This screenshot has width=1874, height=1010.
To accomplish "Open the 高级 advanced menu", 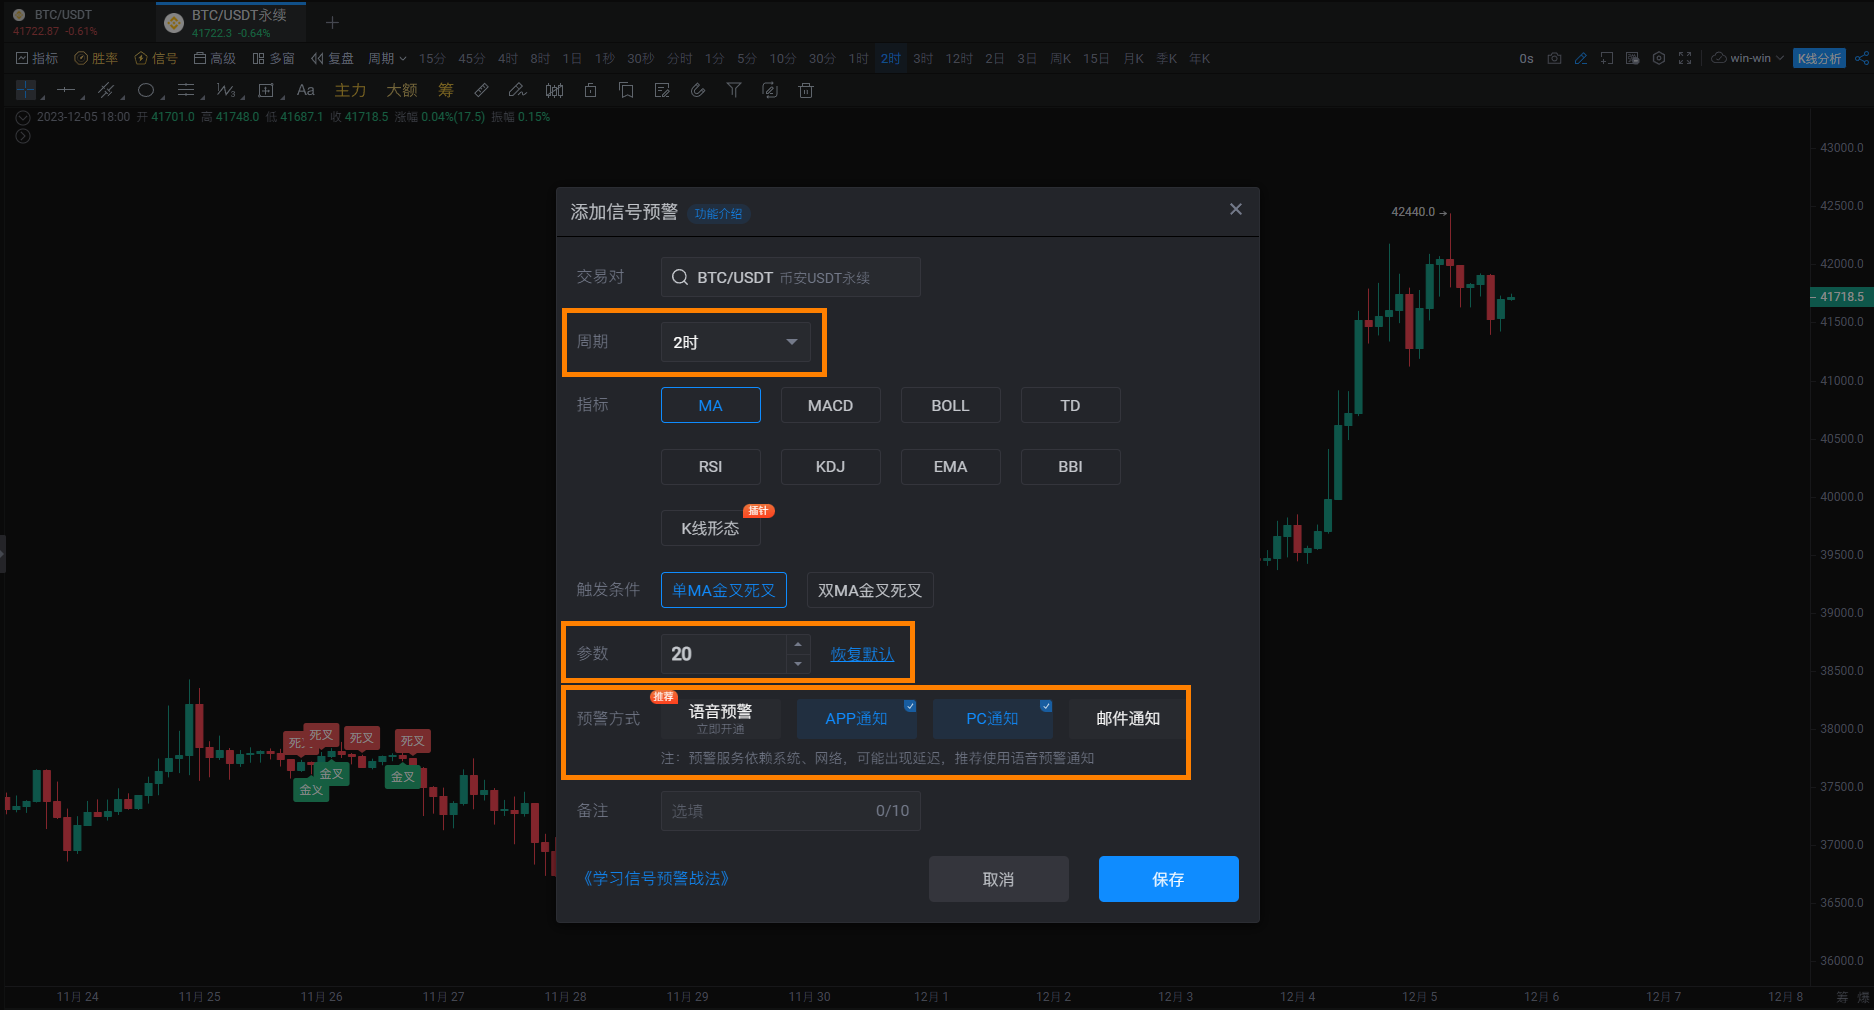I will tap(215, 58).
